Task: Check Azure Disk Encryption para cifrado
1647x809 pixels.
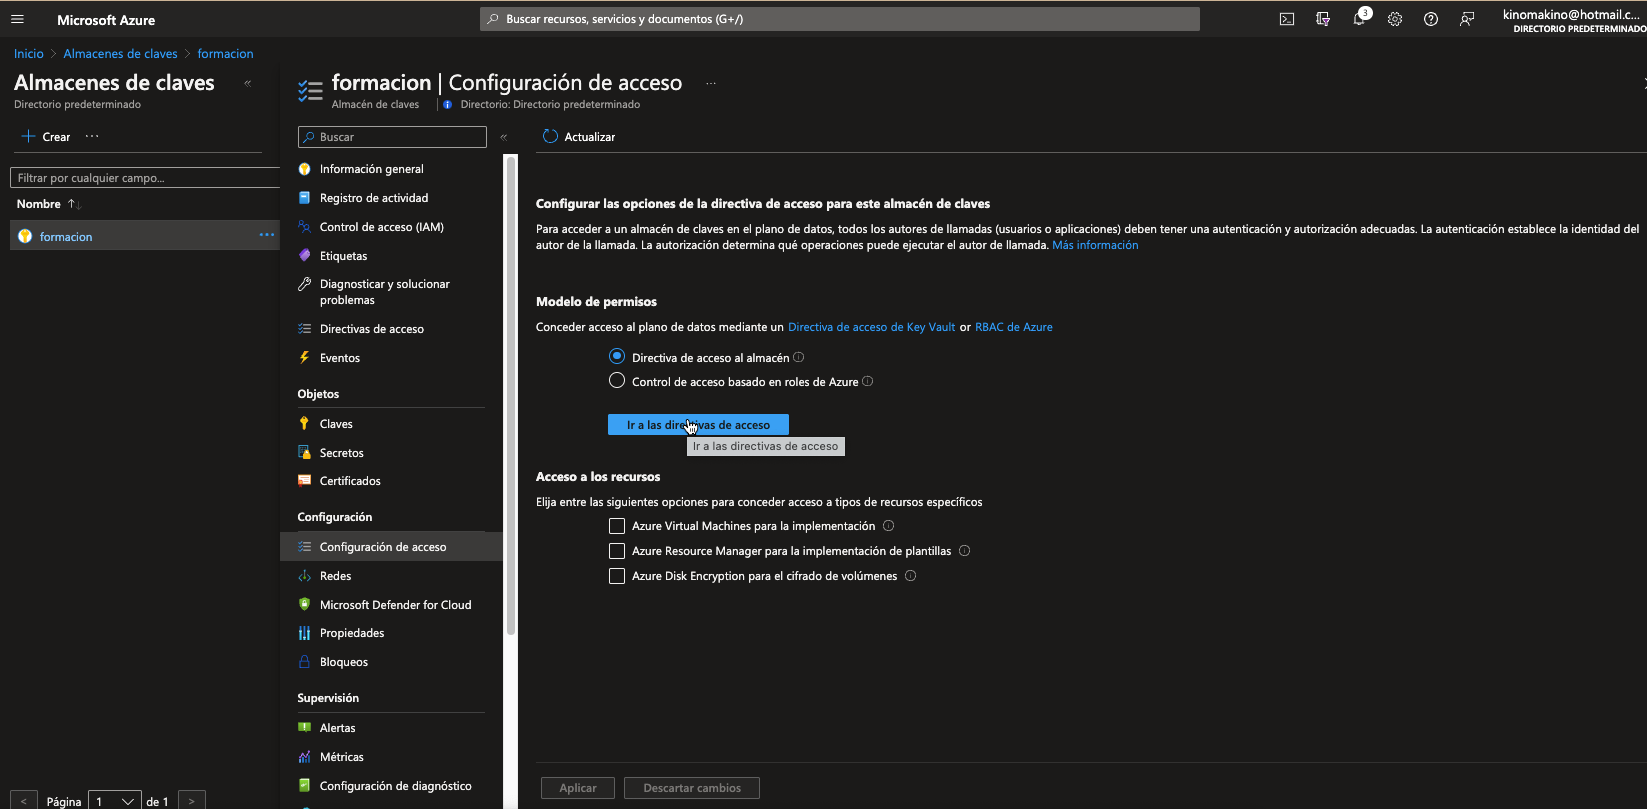Action: (617, 576)
